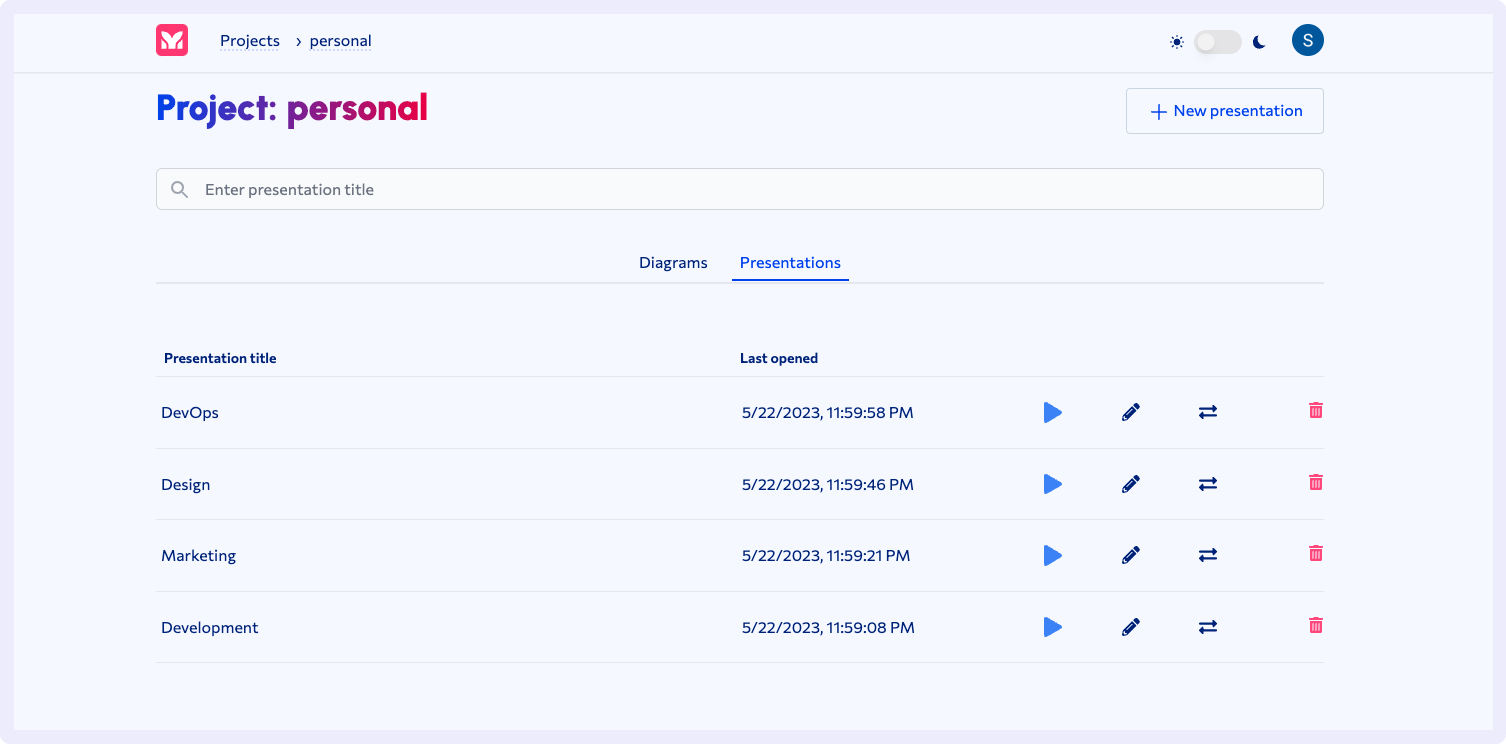Go to Projects breadcrumb link
The image size is (1506, 744).
250,41
